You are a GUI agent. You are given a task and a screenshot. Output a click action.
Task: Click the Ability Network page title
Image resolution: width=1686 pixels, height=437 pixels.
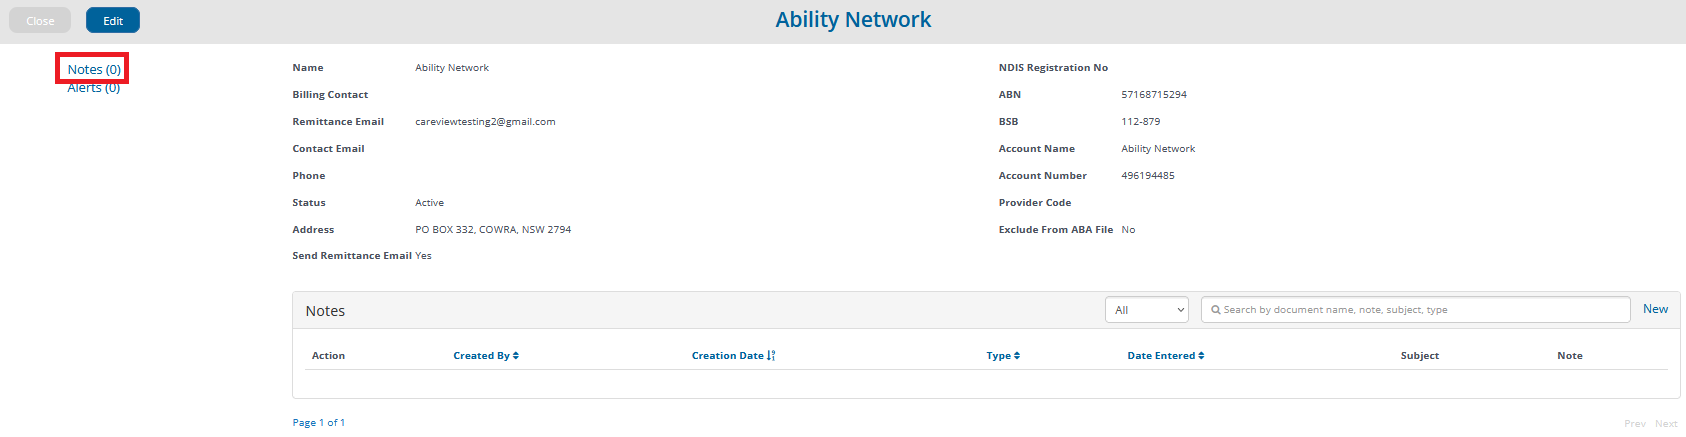point(853,20)
